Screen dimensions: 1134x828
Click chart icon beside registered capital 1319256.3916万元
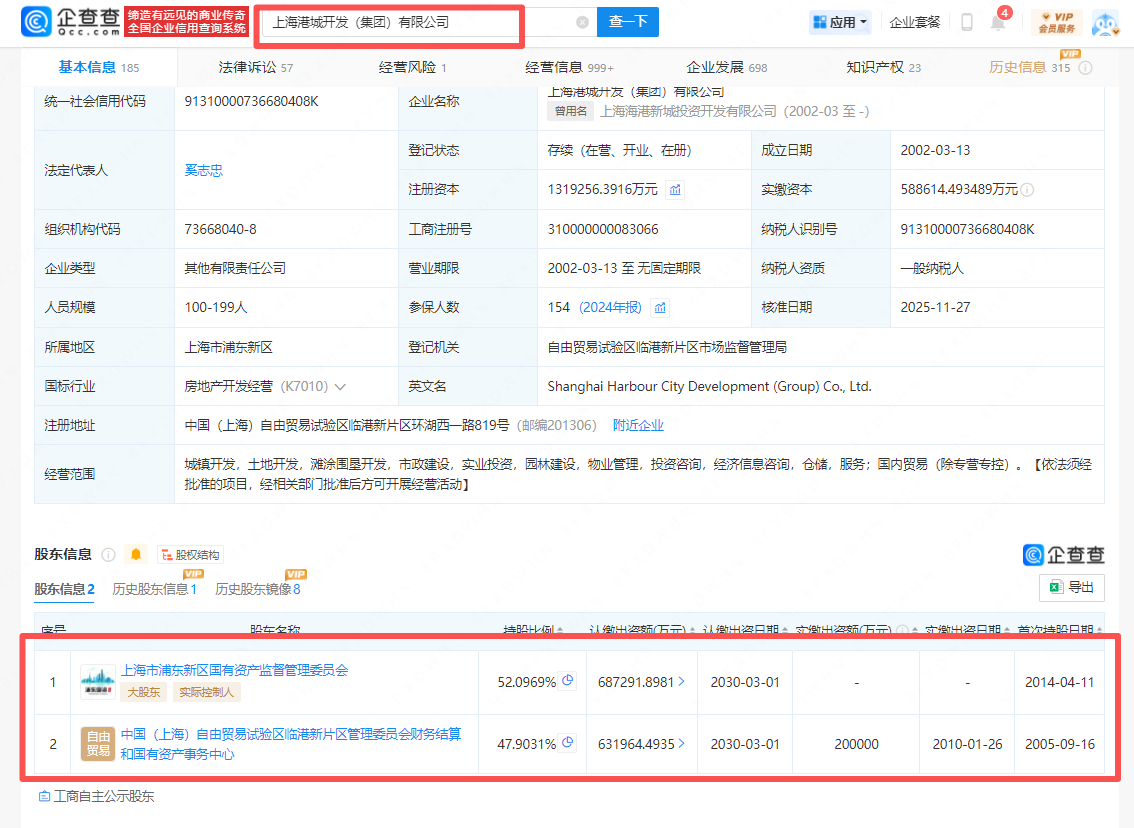click(676, 190)
